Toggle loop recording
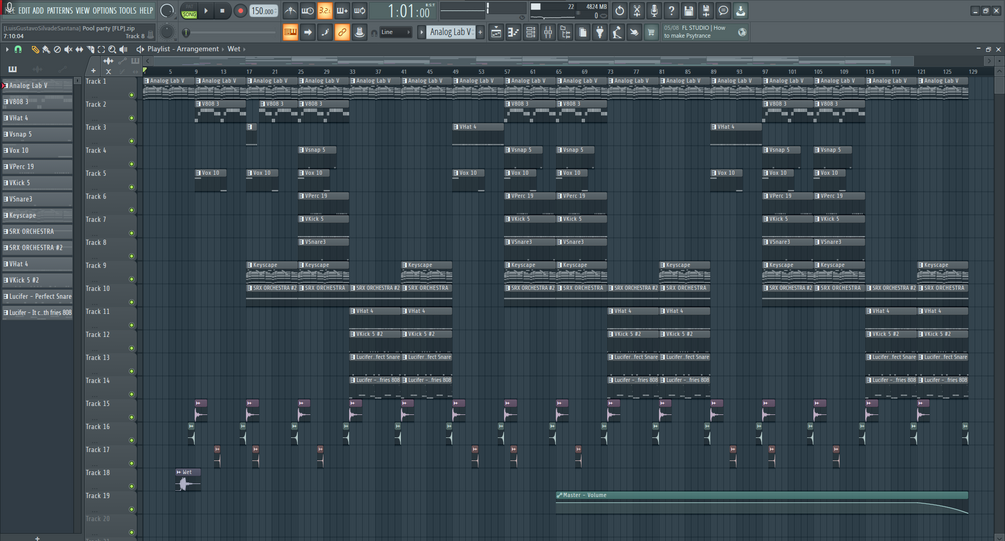1005x541 pixels. pyautogui.click(x=360, y=11)
